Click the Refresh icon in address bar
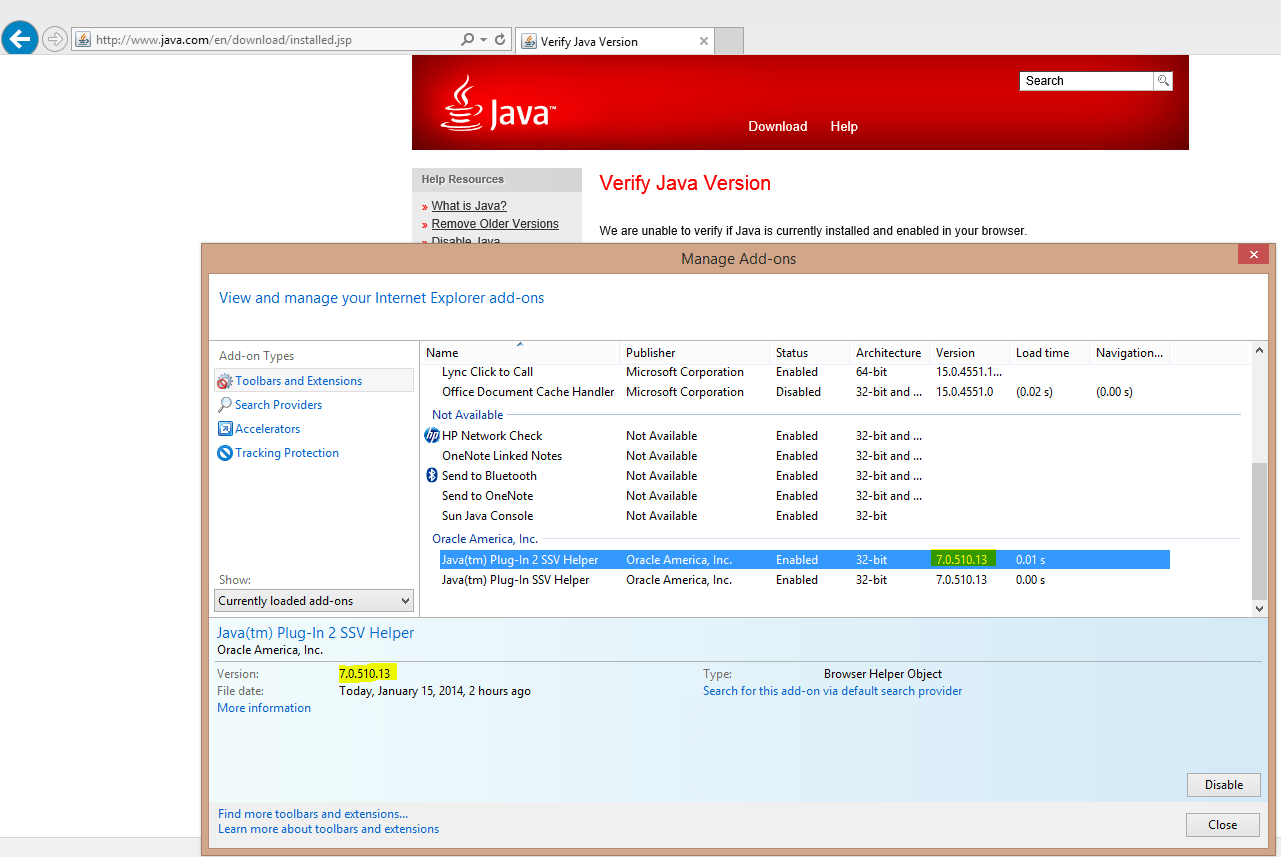1281x857 pixels. [x=500, y=40]
